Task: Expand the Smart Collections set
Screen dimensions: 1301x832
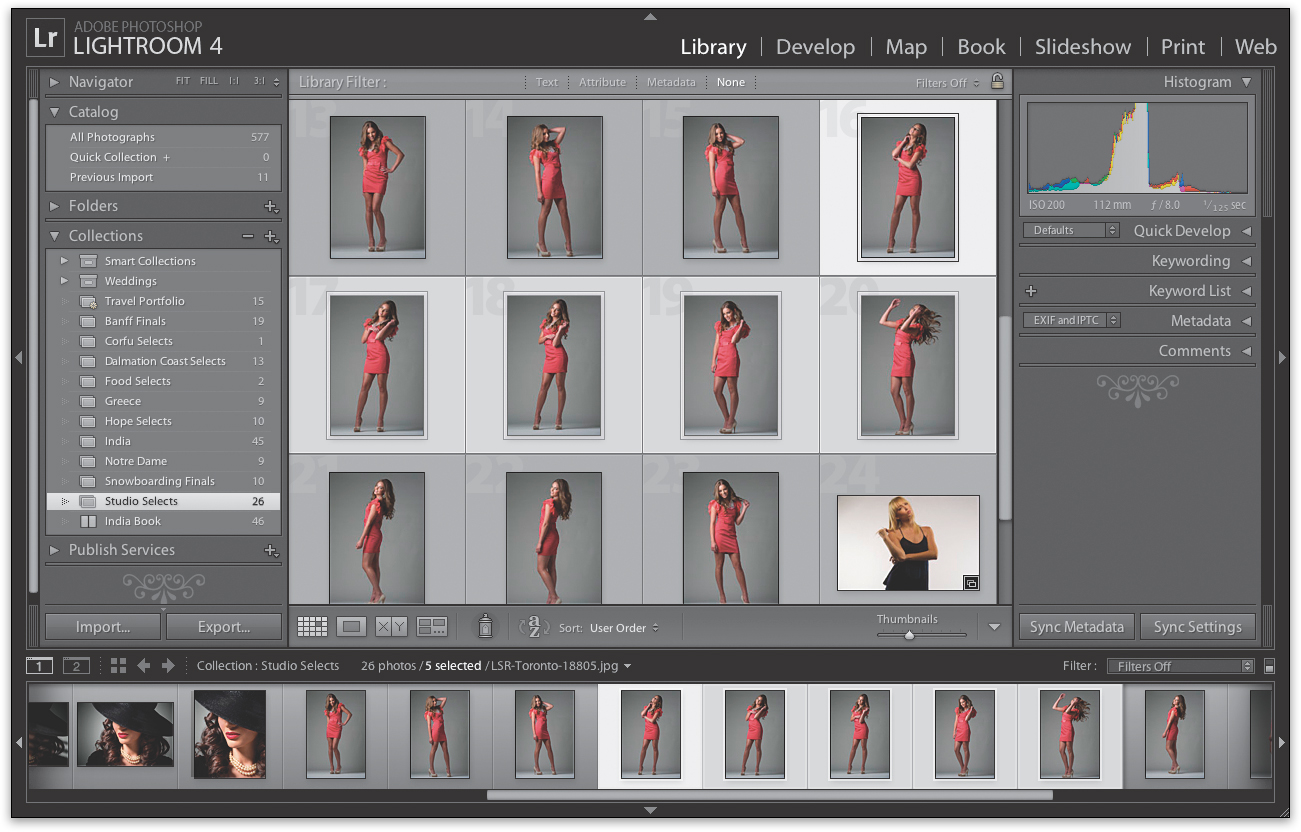Action: [64, 261]
